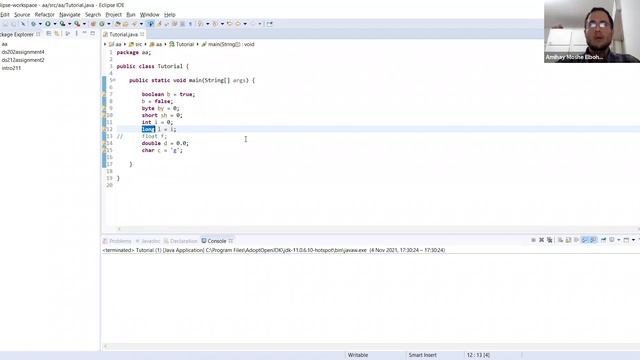Screen dimensions: 640x360
Task: Click main(String[]) in the breadcrumb
Action: [228, 44]
